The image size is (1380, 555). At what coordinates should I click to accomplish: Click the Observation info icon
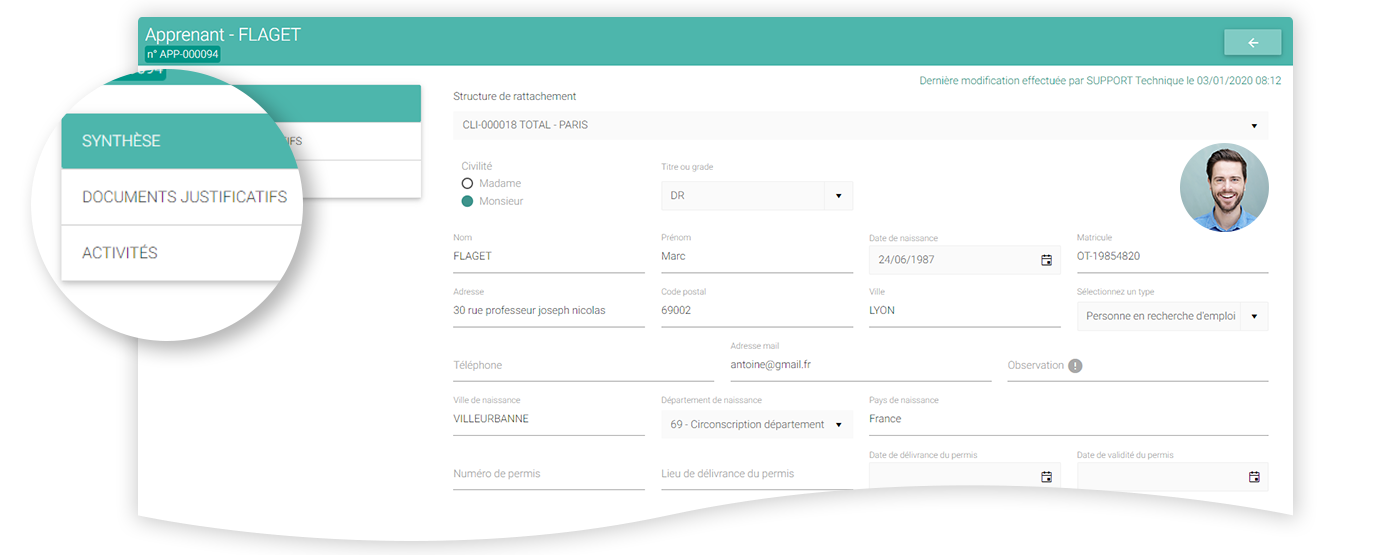pyautogui.click(x=1075, y=366)
